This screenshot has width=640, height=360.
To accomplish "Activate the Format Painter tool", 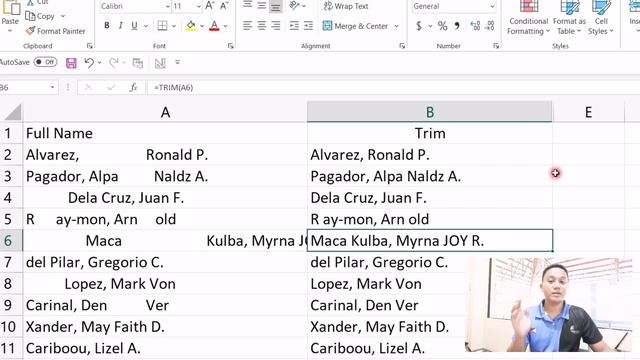I will pyautogui.click(x=56, y=31).
